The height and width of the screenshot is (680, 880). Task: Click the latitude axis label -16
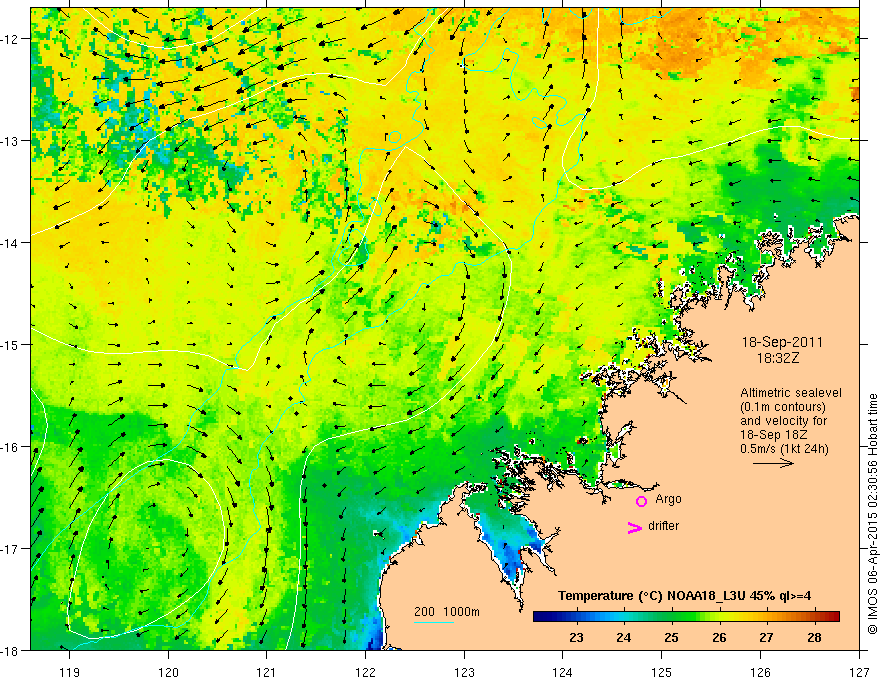[x=11, y=447]
